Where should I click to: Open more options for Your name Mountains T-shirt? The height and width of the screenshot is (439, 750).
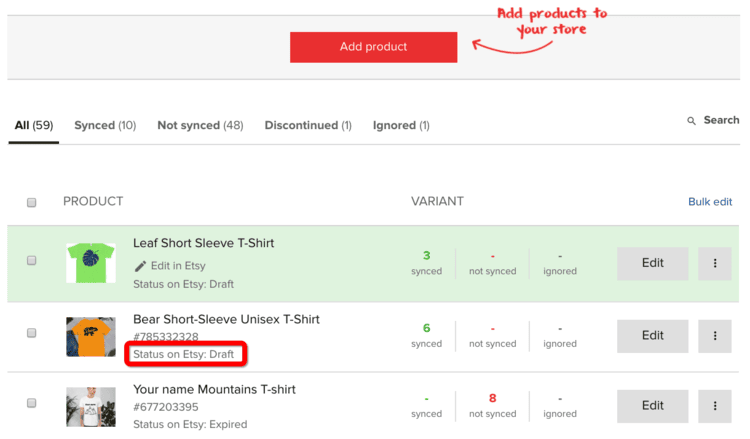tap(715, 406)
